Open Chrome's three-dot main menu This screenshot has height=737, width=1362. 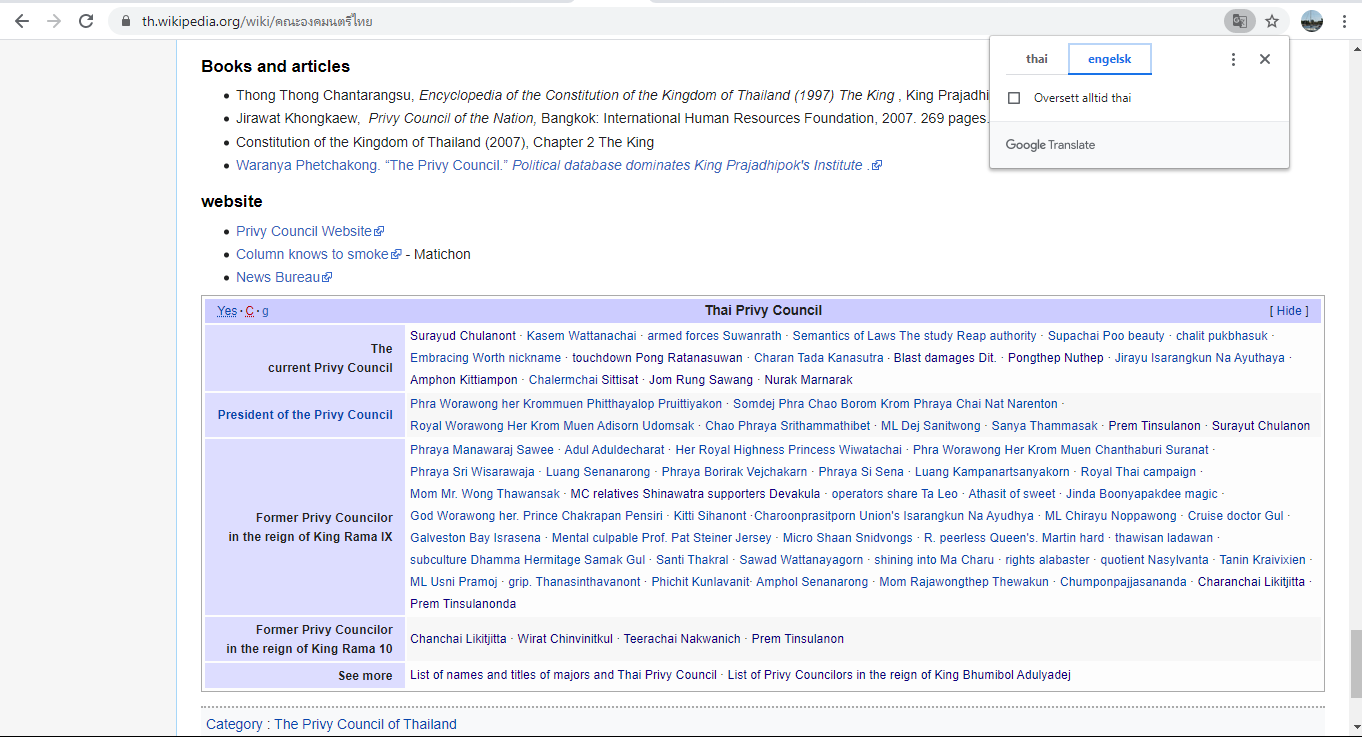tap(1344, 21)
